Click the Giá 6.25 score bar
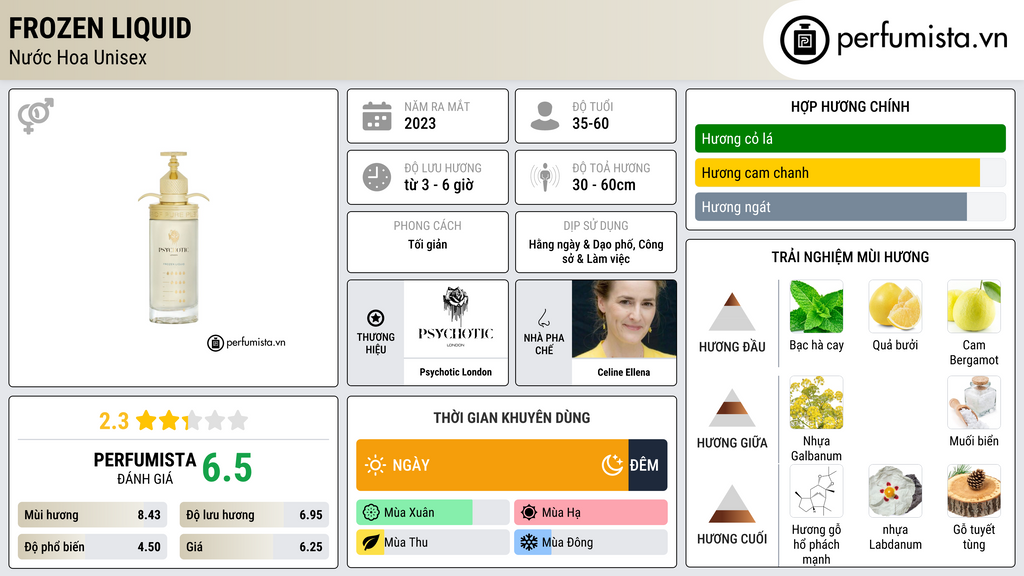 254,547
